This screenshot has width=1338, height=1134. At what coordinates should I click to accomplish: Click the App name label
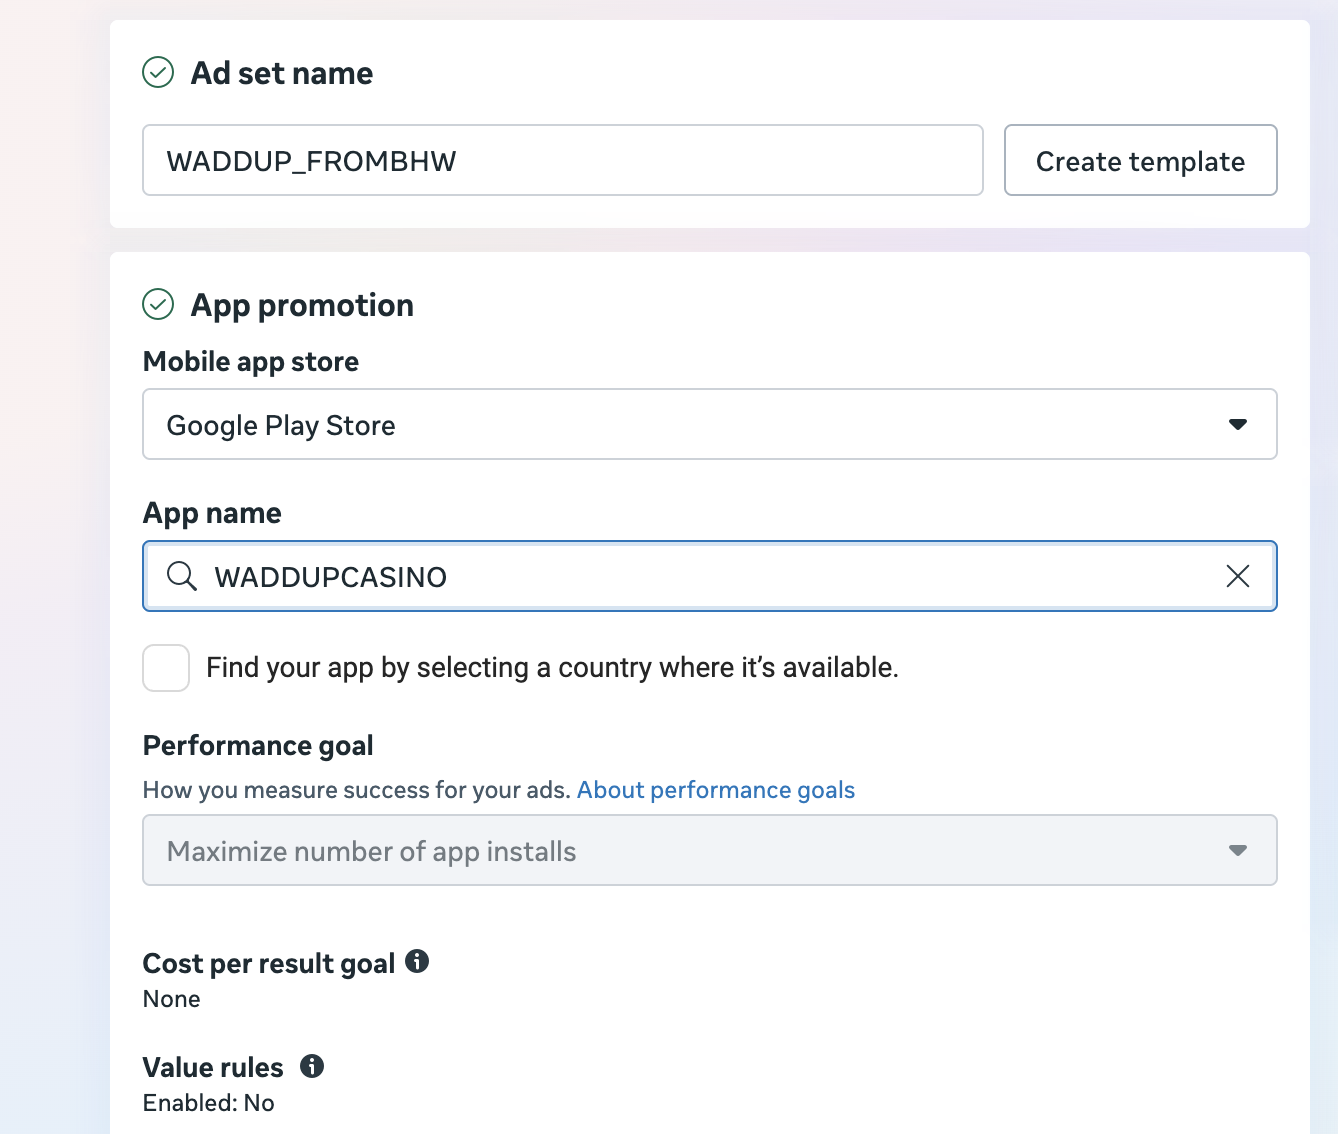pos(212,513)
